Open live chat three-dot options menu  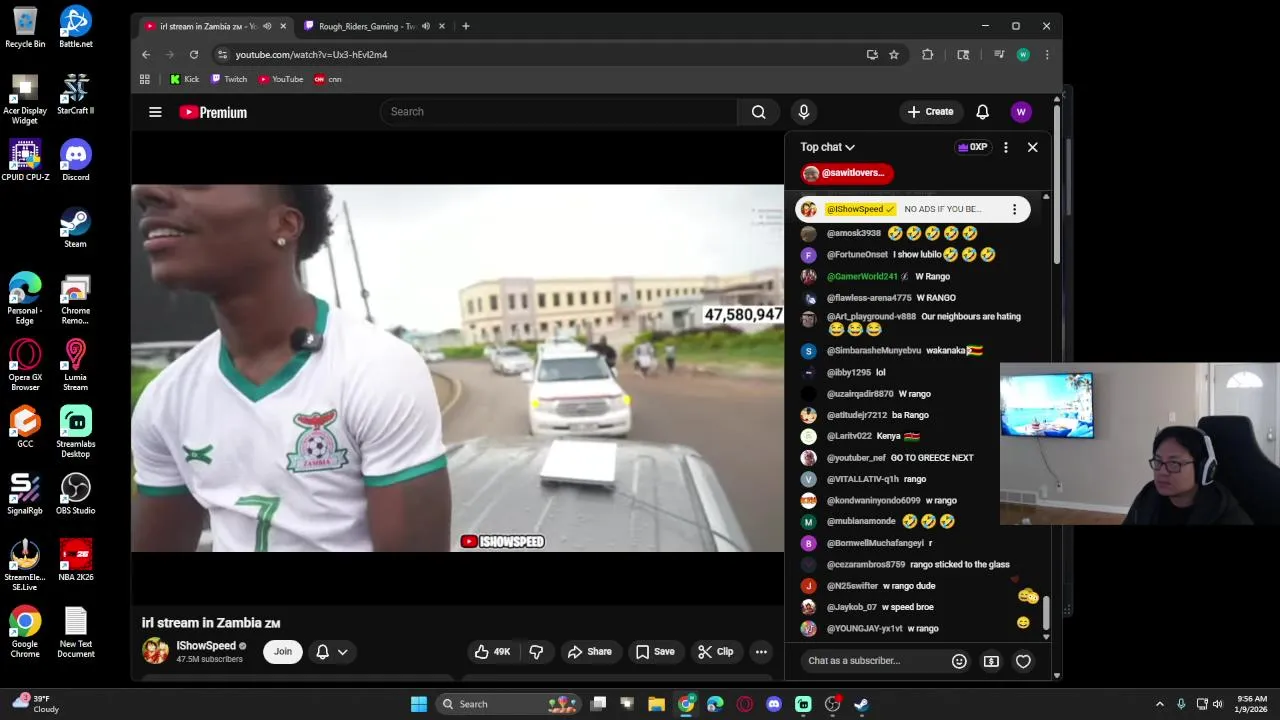click(1006, 147)
